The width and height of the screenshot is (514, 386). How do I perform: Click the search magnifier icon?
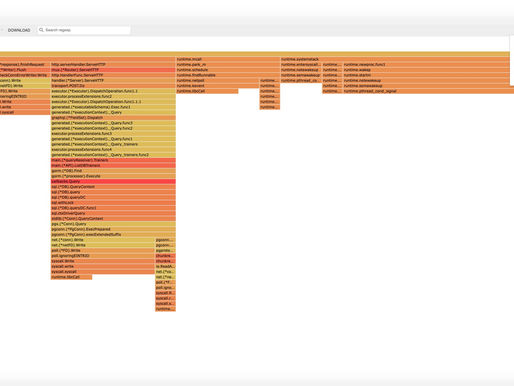tap(41, 30)
